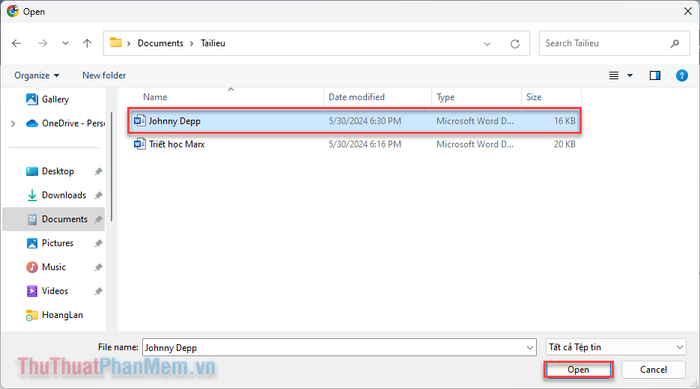Click the pin icon beside Pictures

(99, 243)
